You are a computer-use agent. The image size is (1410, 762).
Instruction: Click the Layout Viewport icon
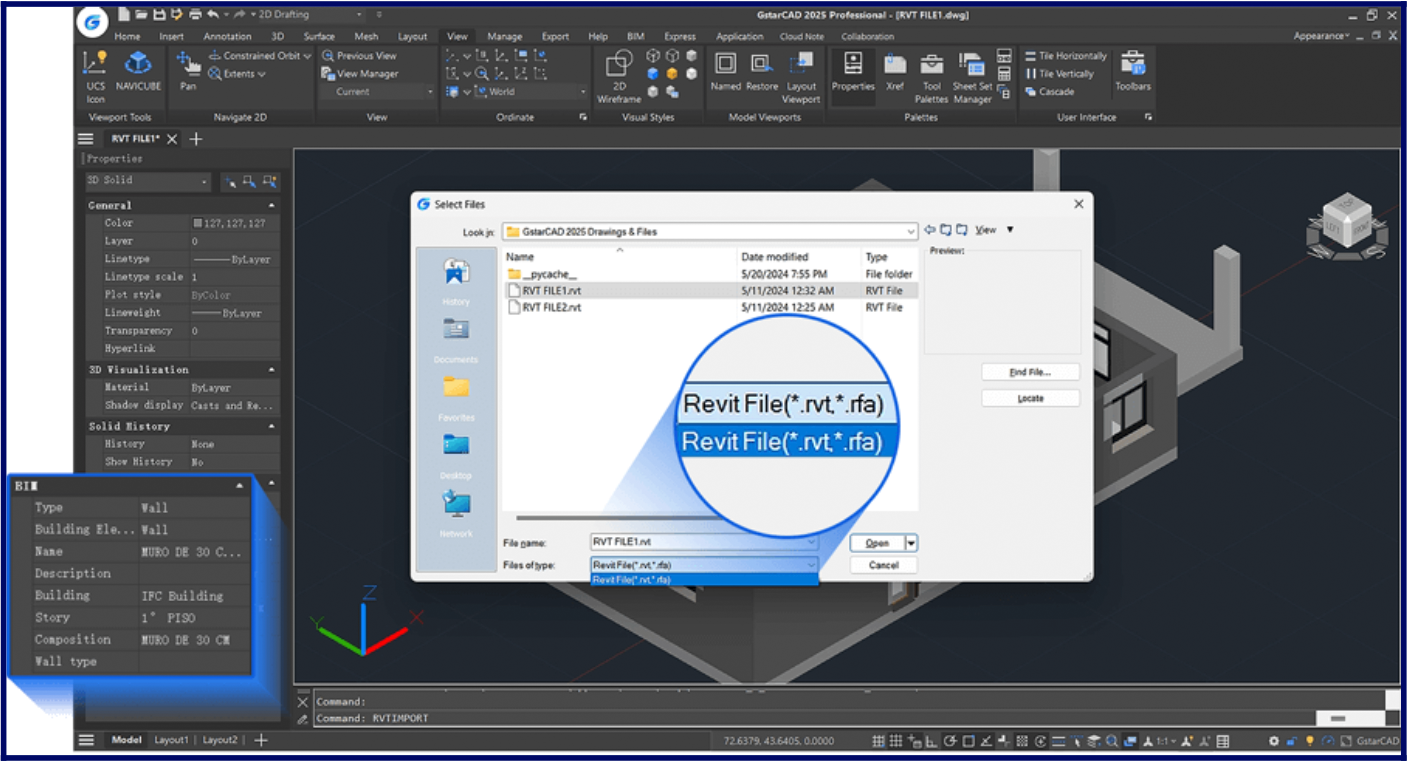pyautogui.click(x=801, y=76)
